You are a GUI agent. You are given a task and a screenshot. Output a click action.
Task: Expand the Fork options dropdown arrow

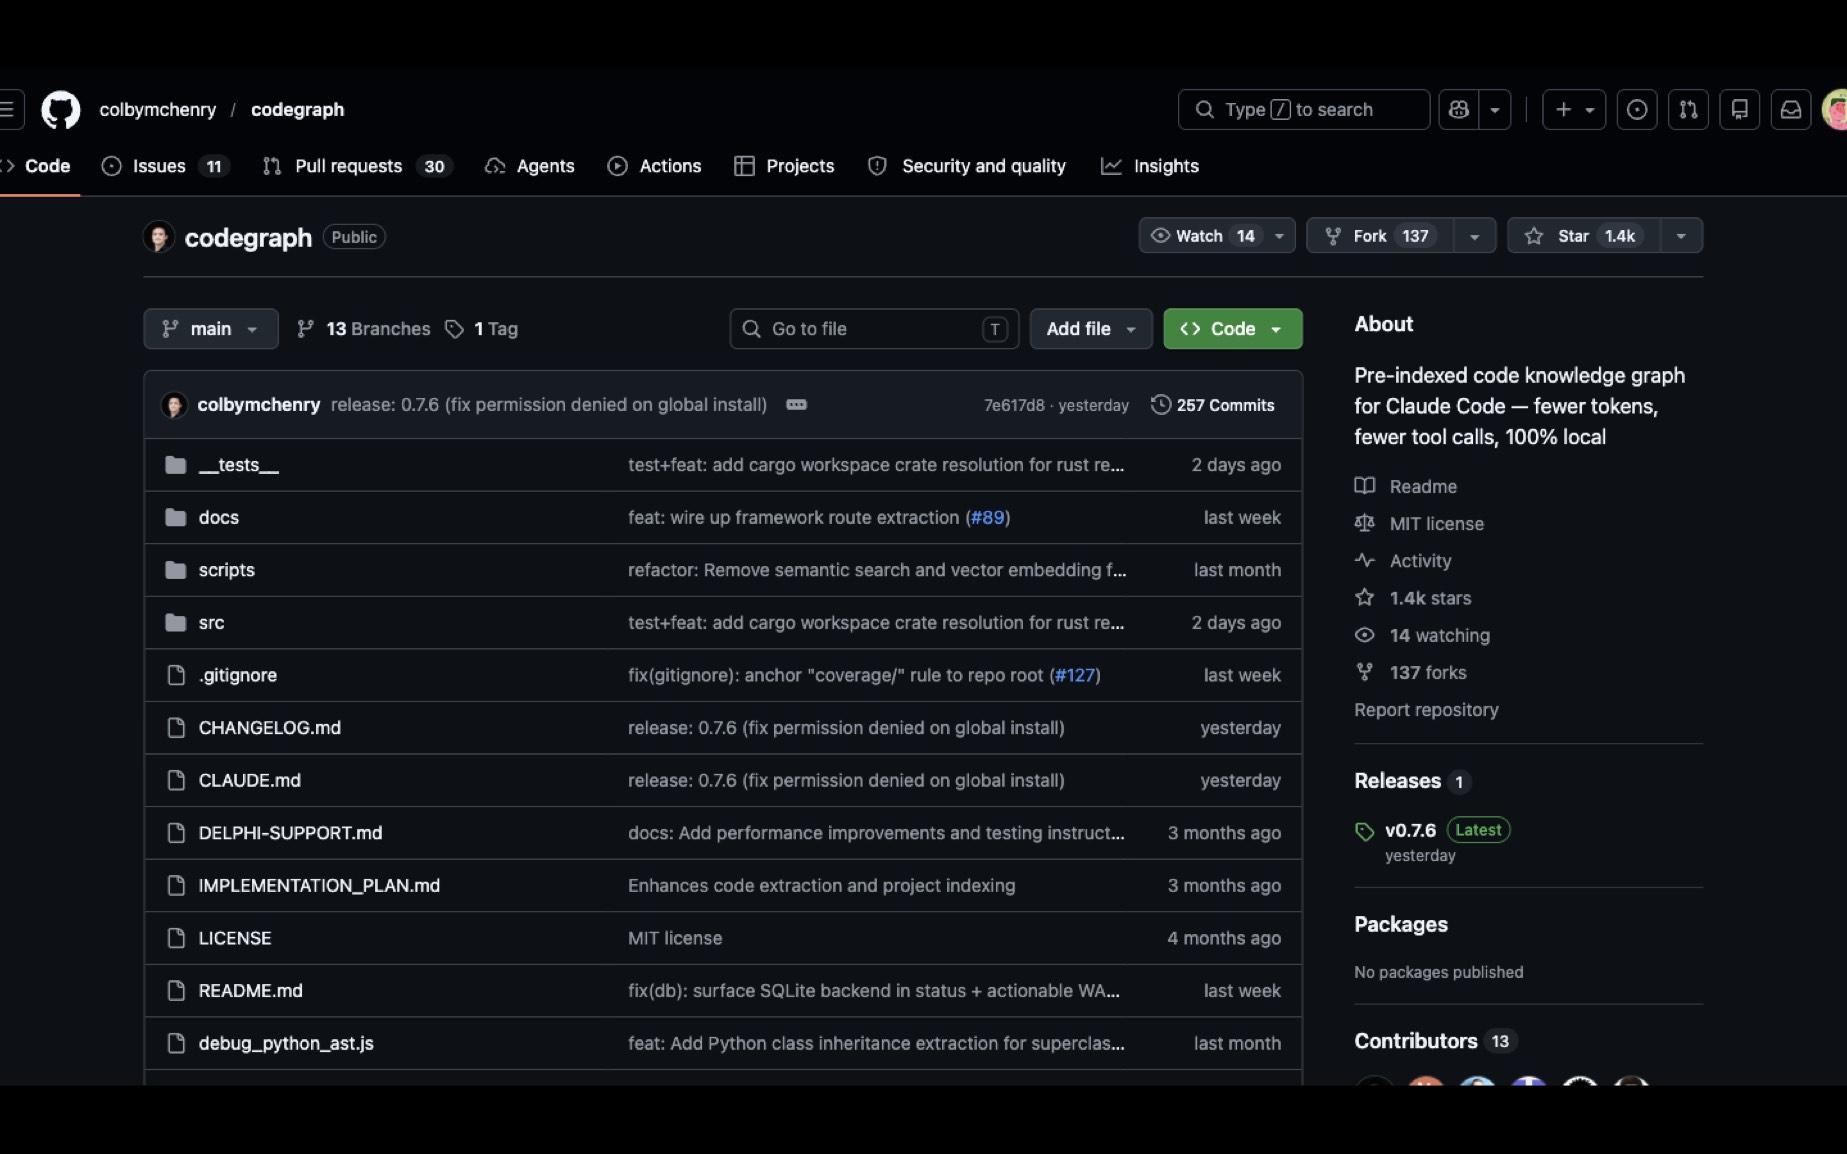click(x=1475, y=236)
